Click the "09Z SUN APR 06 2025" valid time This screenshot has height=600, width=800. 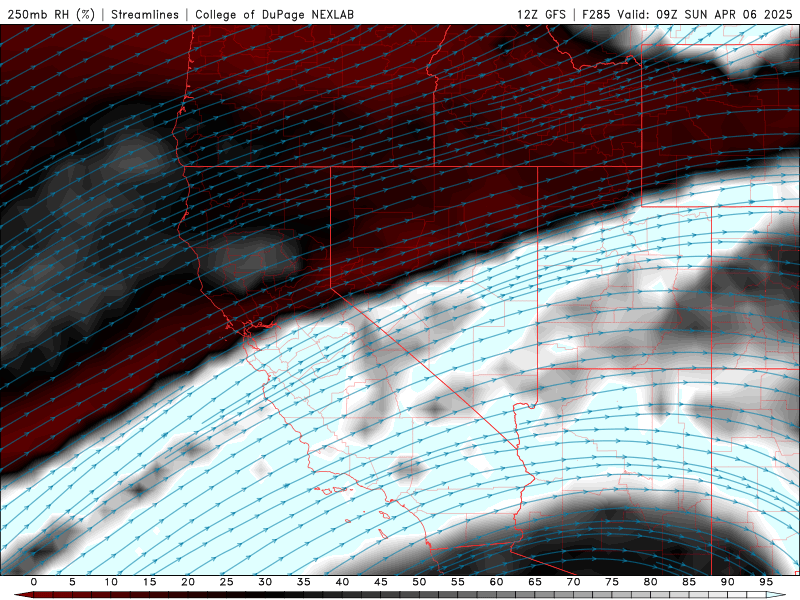[x=724, y=14]
